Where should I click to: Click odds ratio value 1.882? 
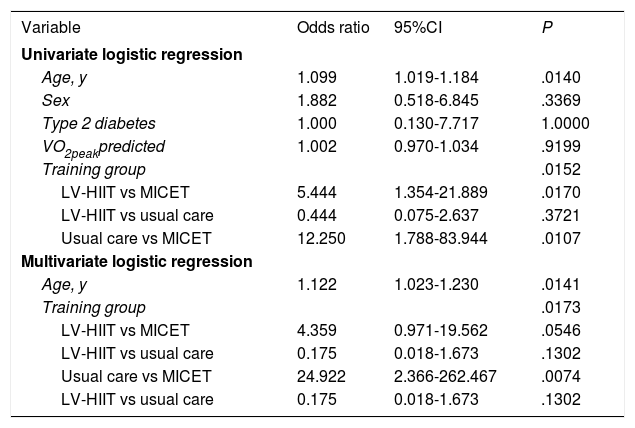pyautogui.click(x=316, y=100)
